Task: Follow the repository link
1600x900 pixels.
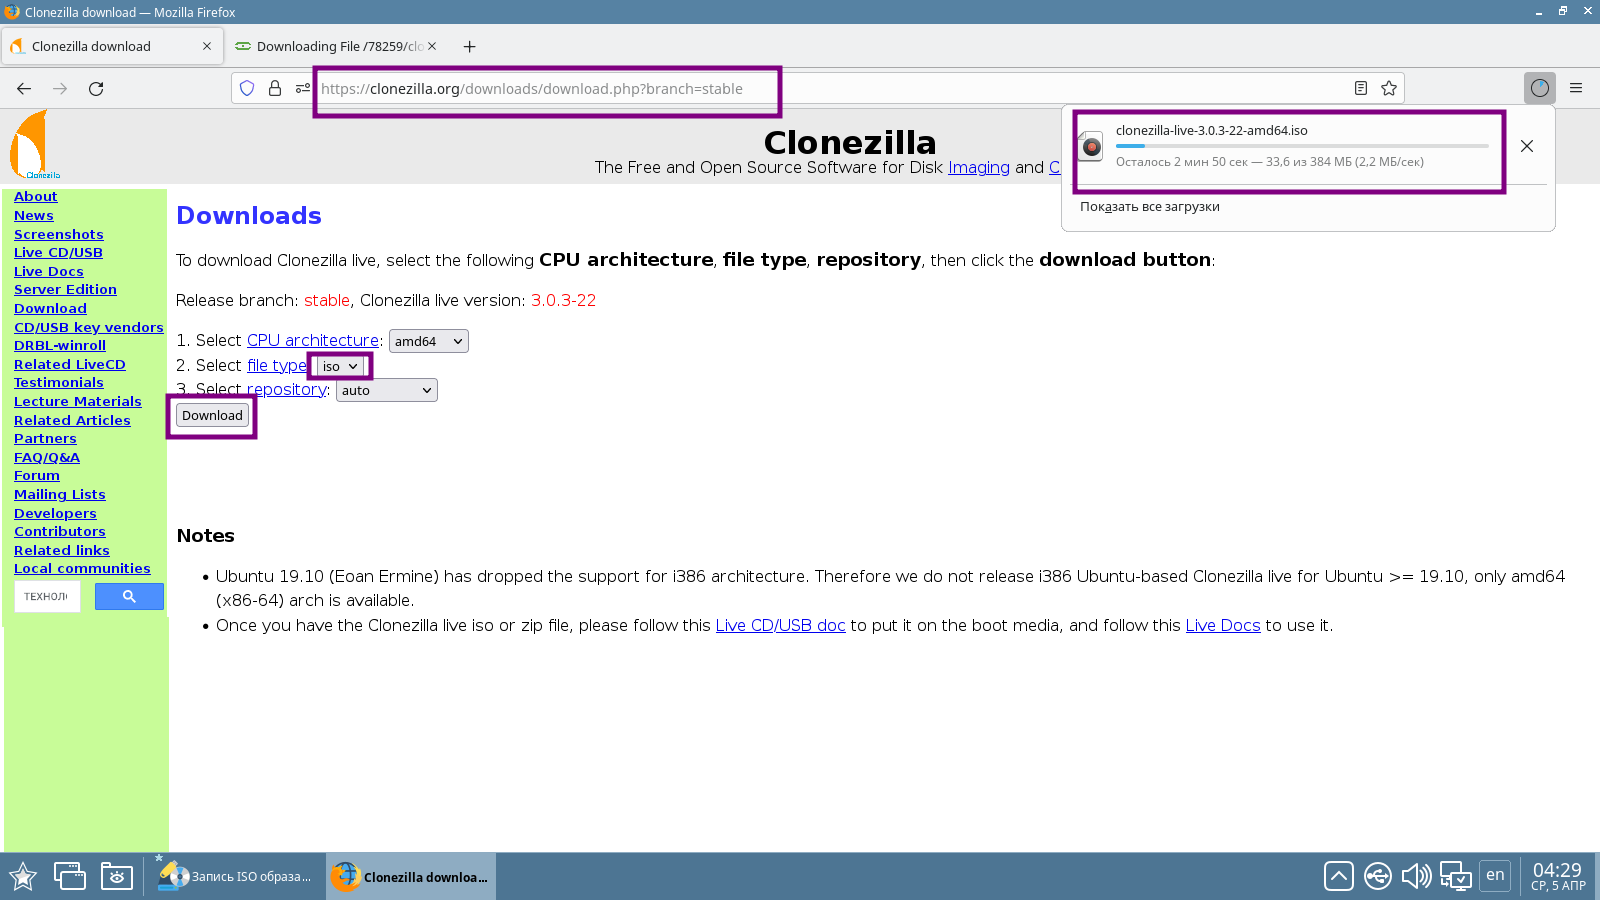Action: 286,389
